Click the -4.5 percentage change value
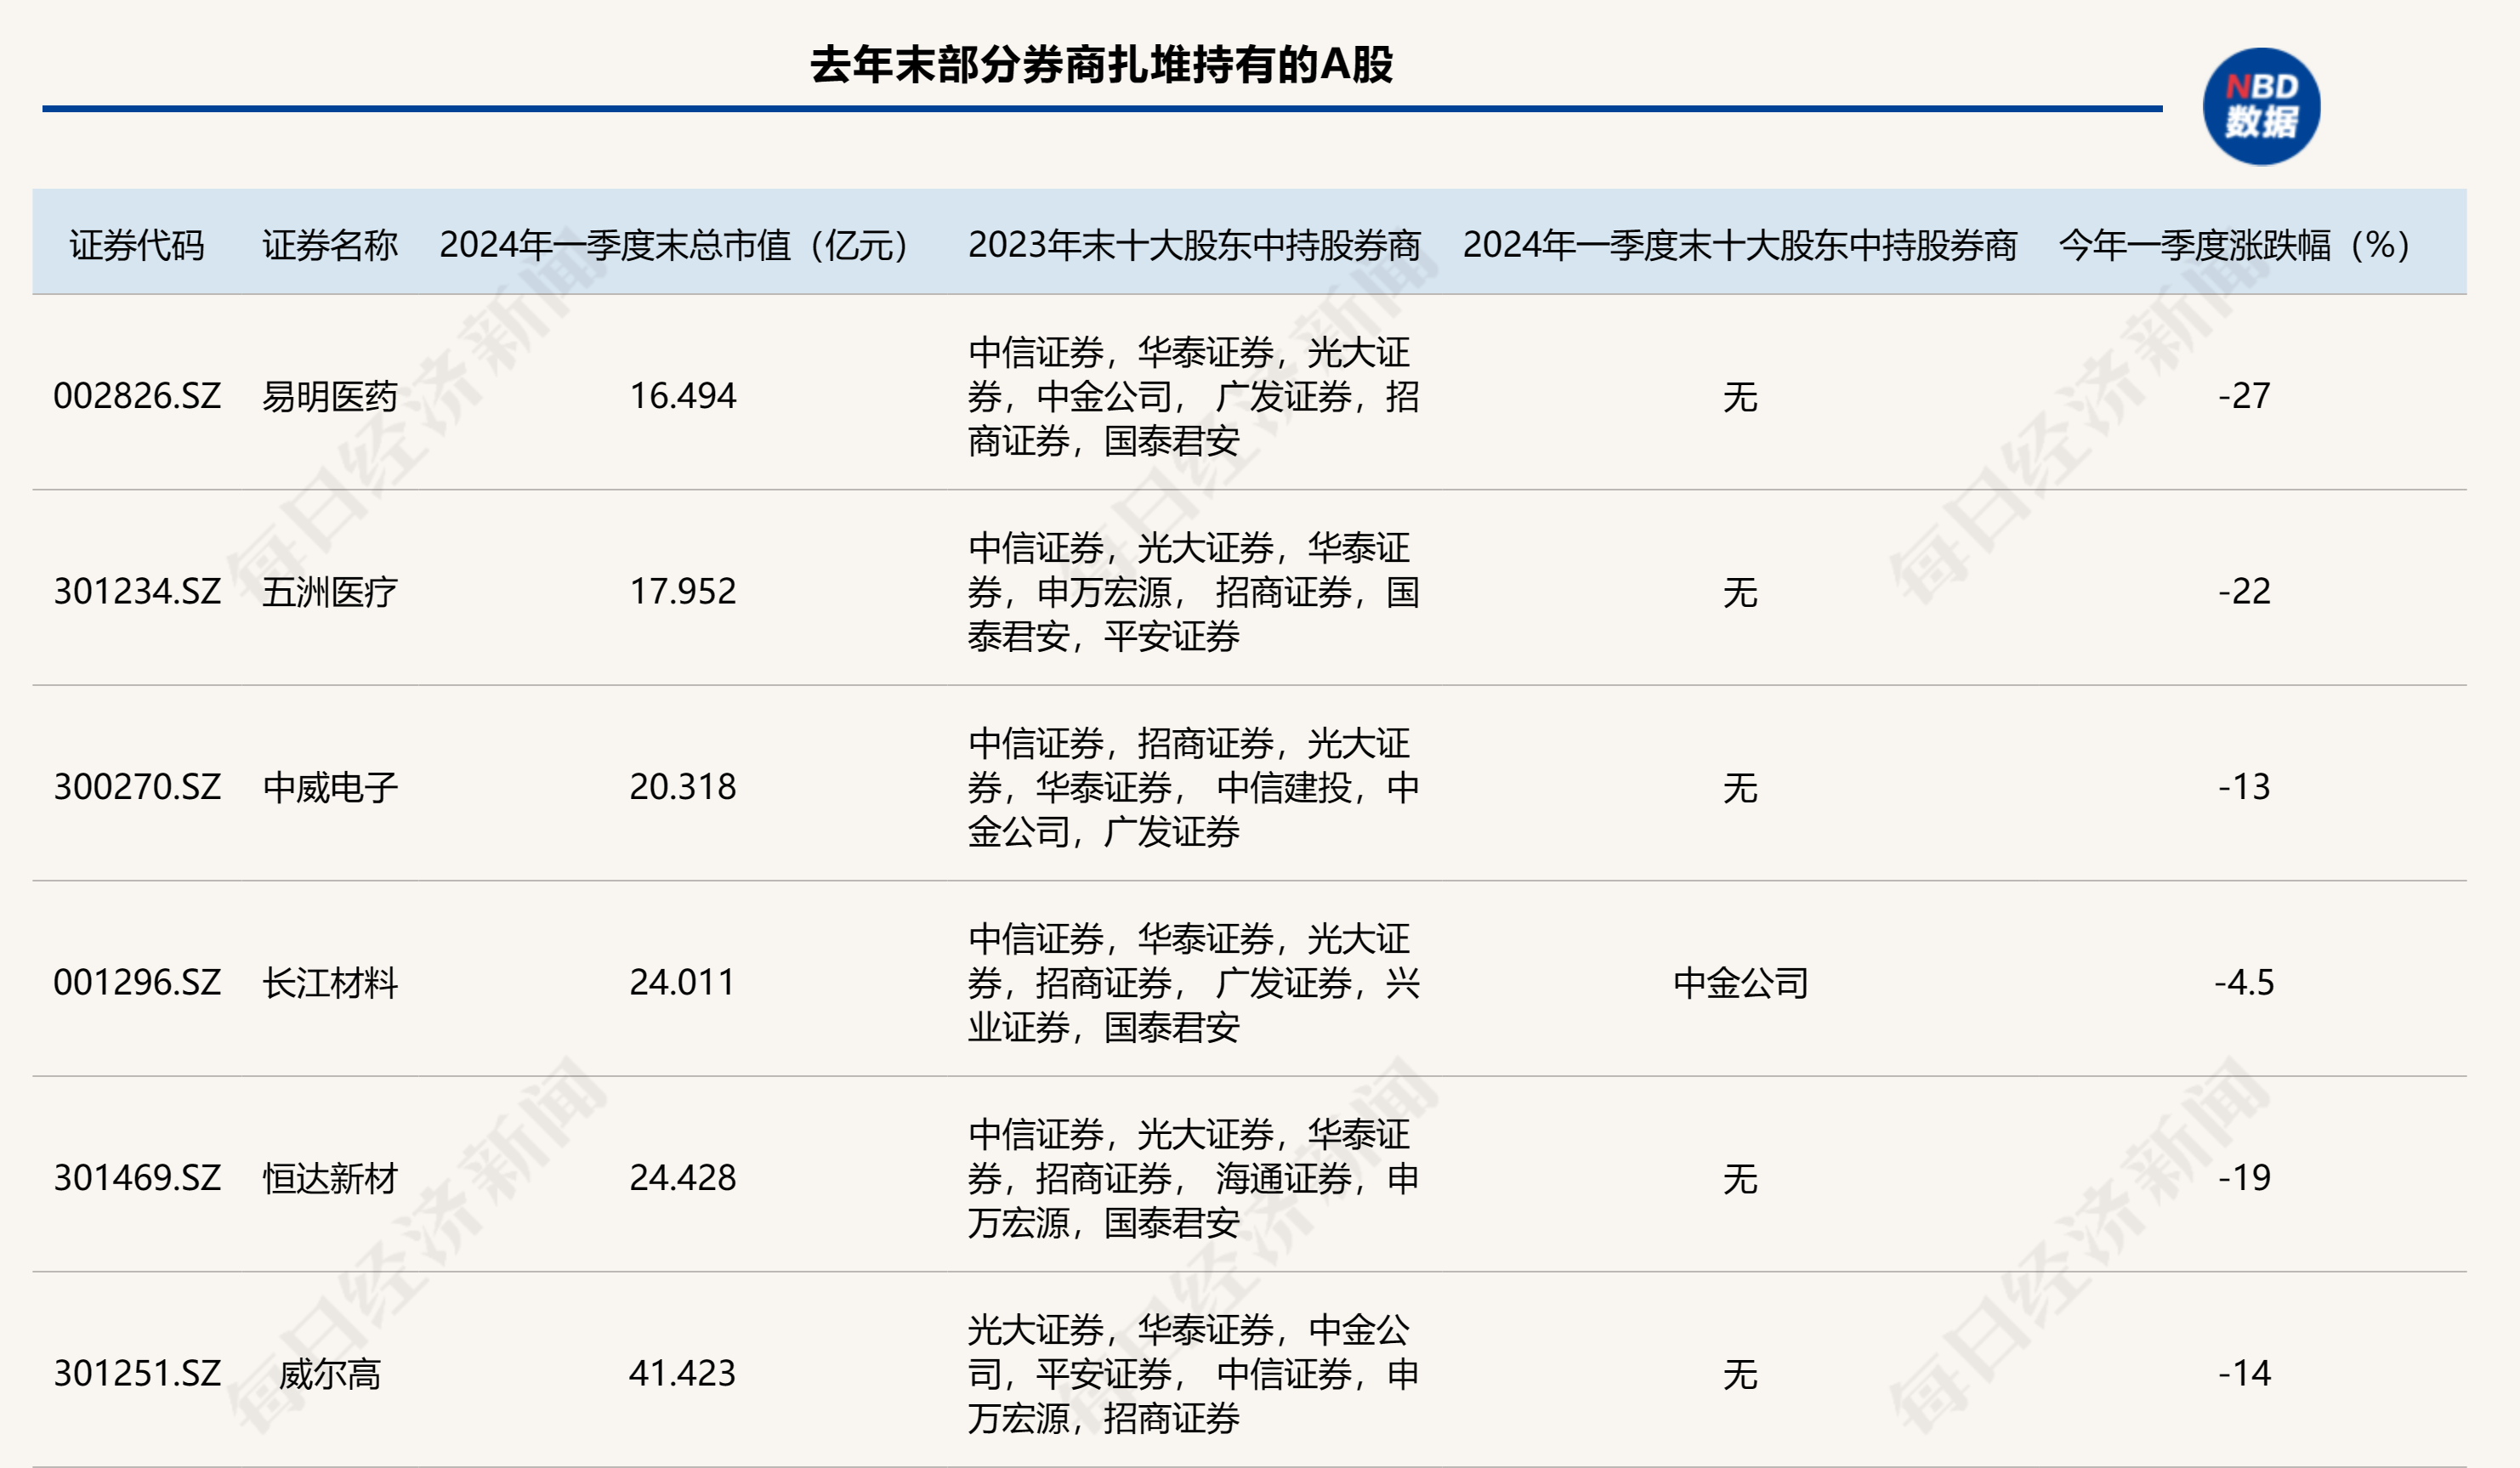 (2243, 983)
